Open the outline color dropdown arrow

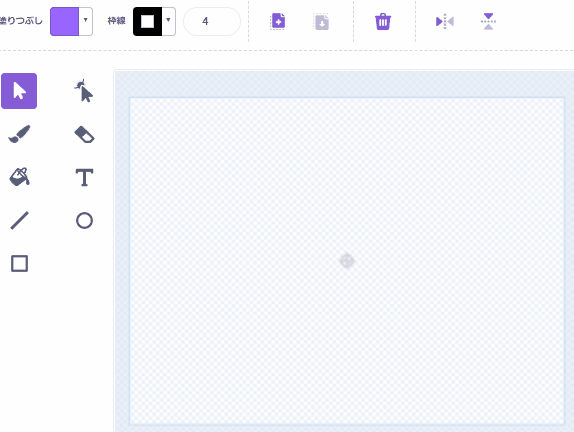coord(168,21)
